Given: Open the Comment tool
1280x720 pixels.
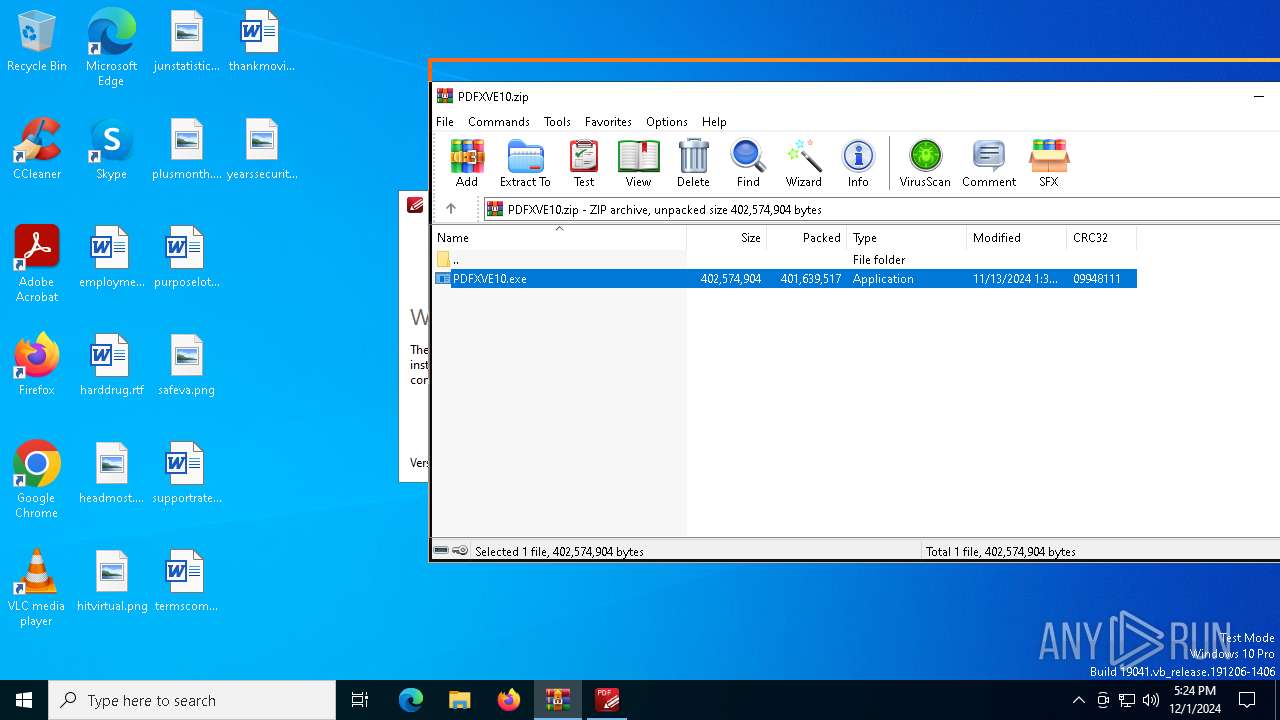Looking at the screenshot, I should (989, 163).
